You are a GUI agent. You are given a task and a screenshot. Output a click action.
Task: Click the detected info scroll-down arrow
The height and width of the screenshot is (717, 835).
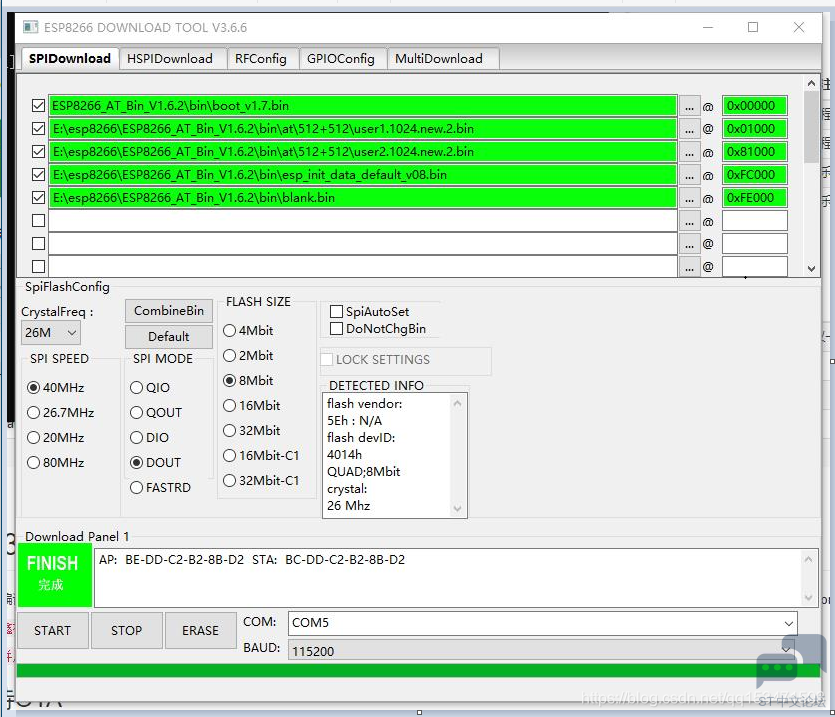coord(457,508)
